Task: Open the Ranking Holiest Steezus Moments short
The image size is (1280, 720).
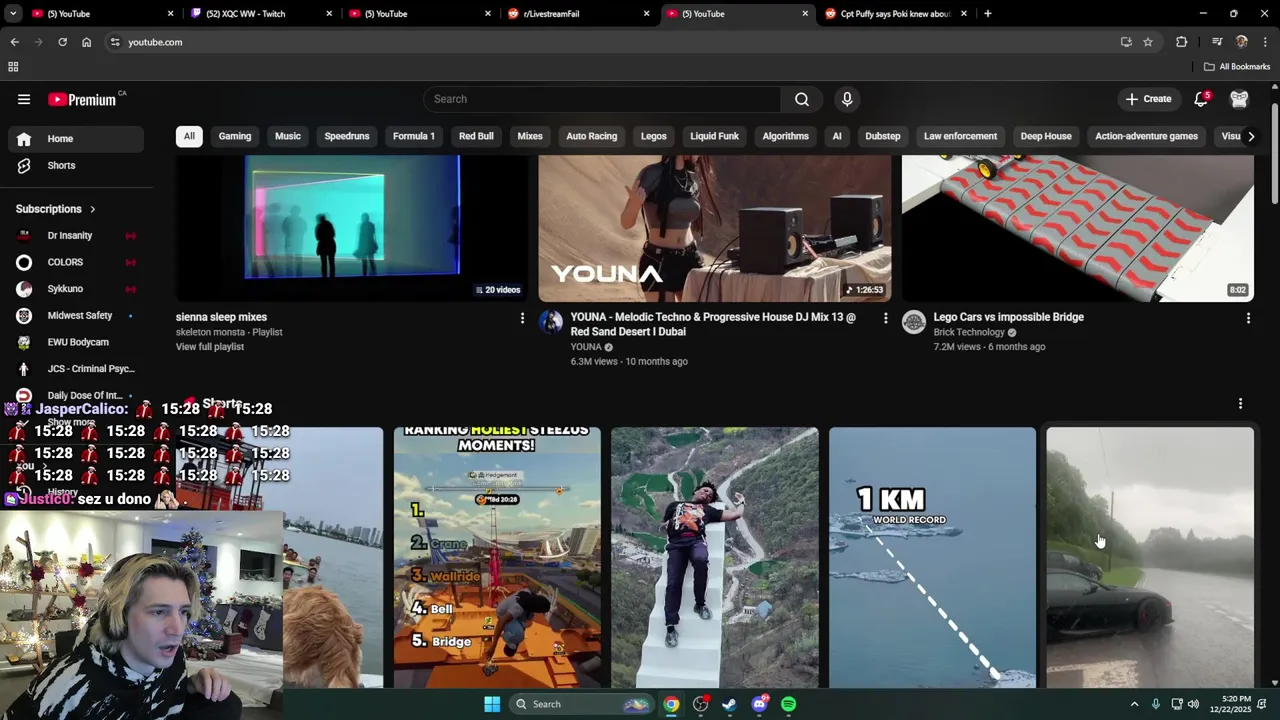Action: pyautogui.click(x=497, y=557)
